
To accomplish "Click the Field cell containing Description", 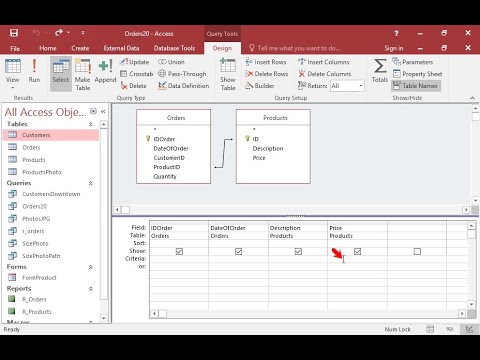I will [298, 228].
